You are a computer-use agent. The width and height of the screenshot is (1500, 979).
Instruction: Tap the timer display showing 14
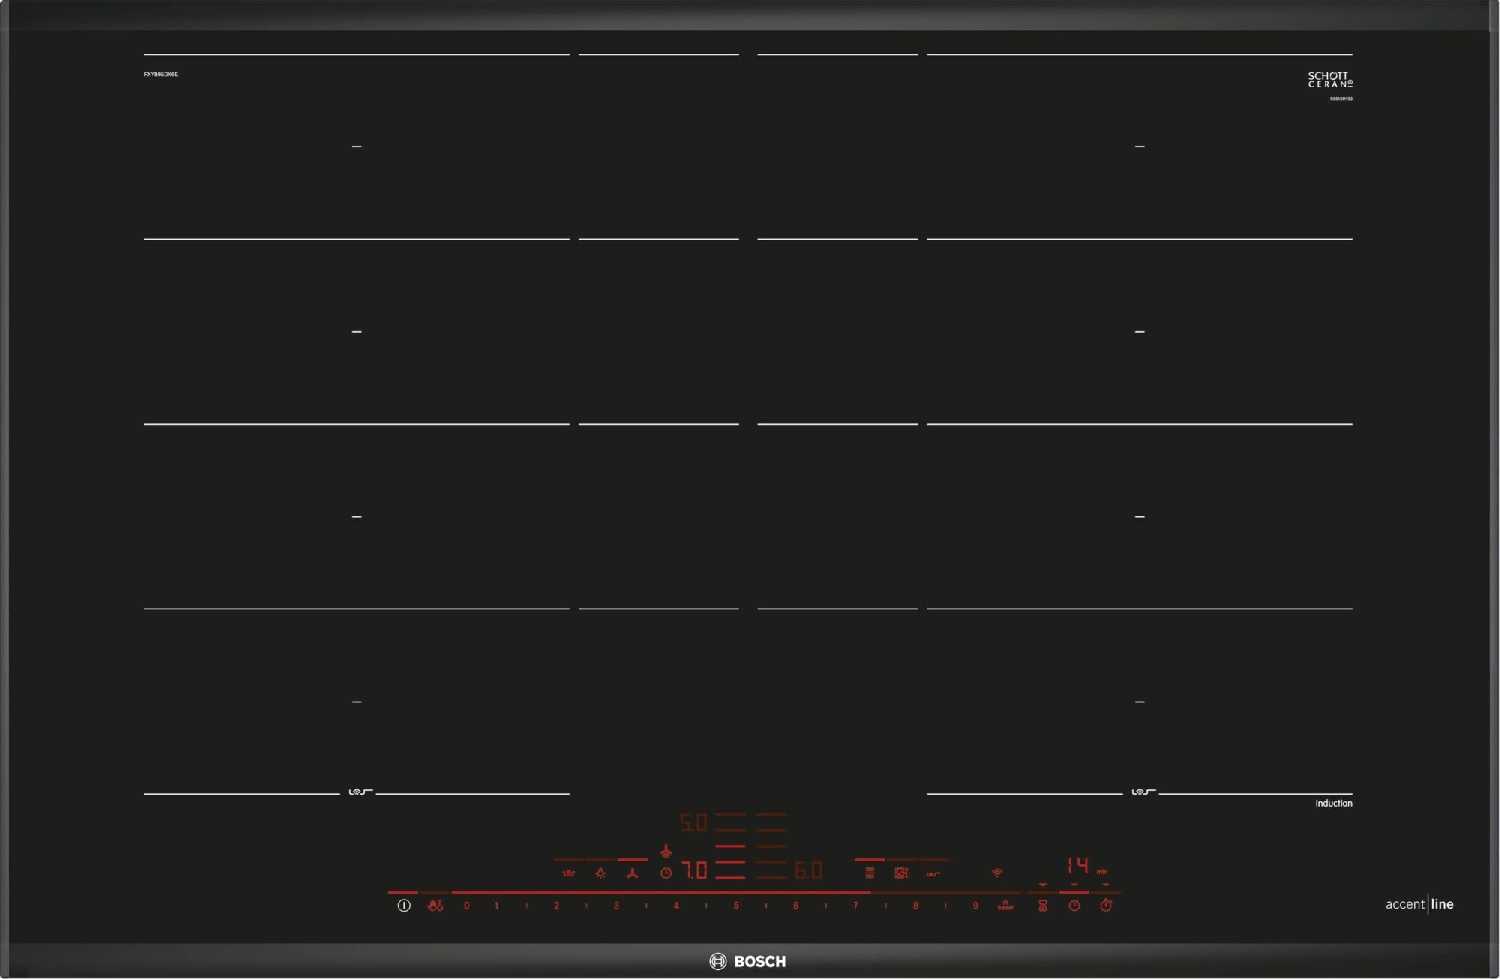coord(1077,866)
